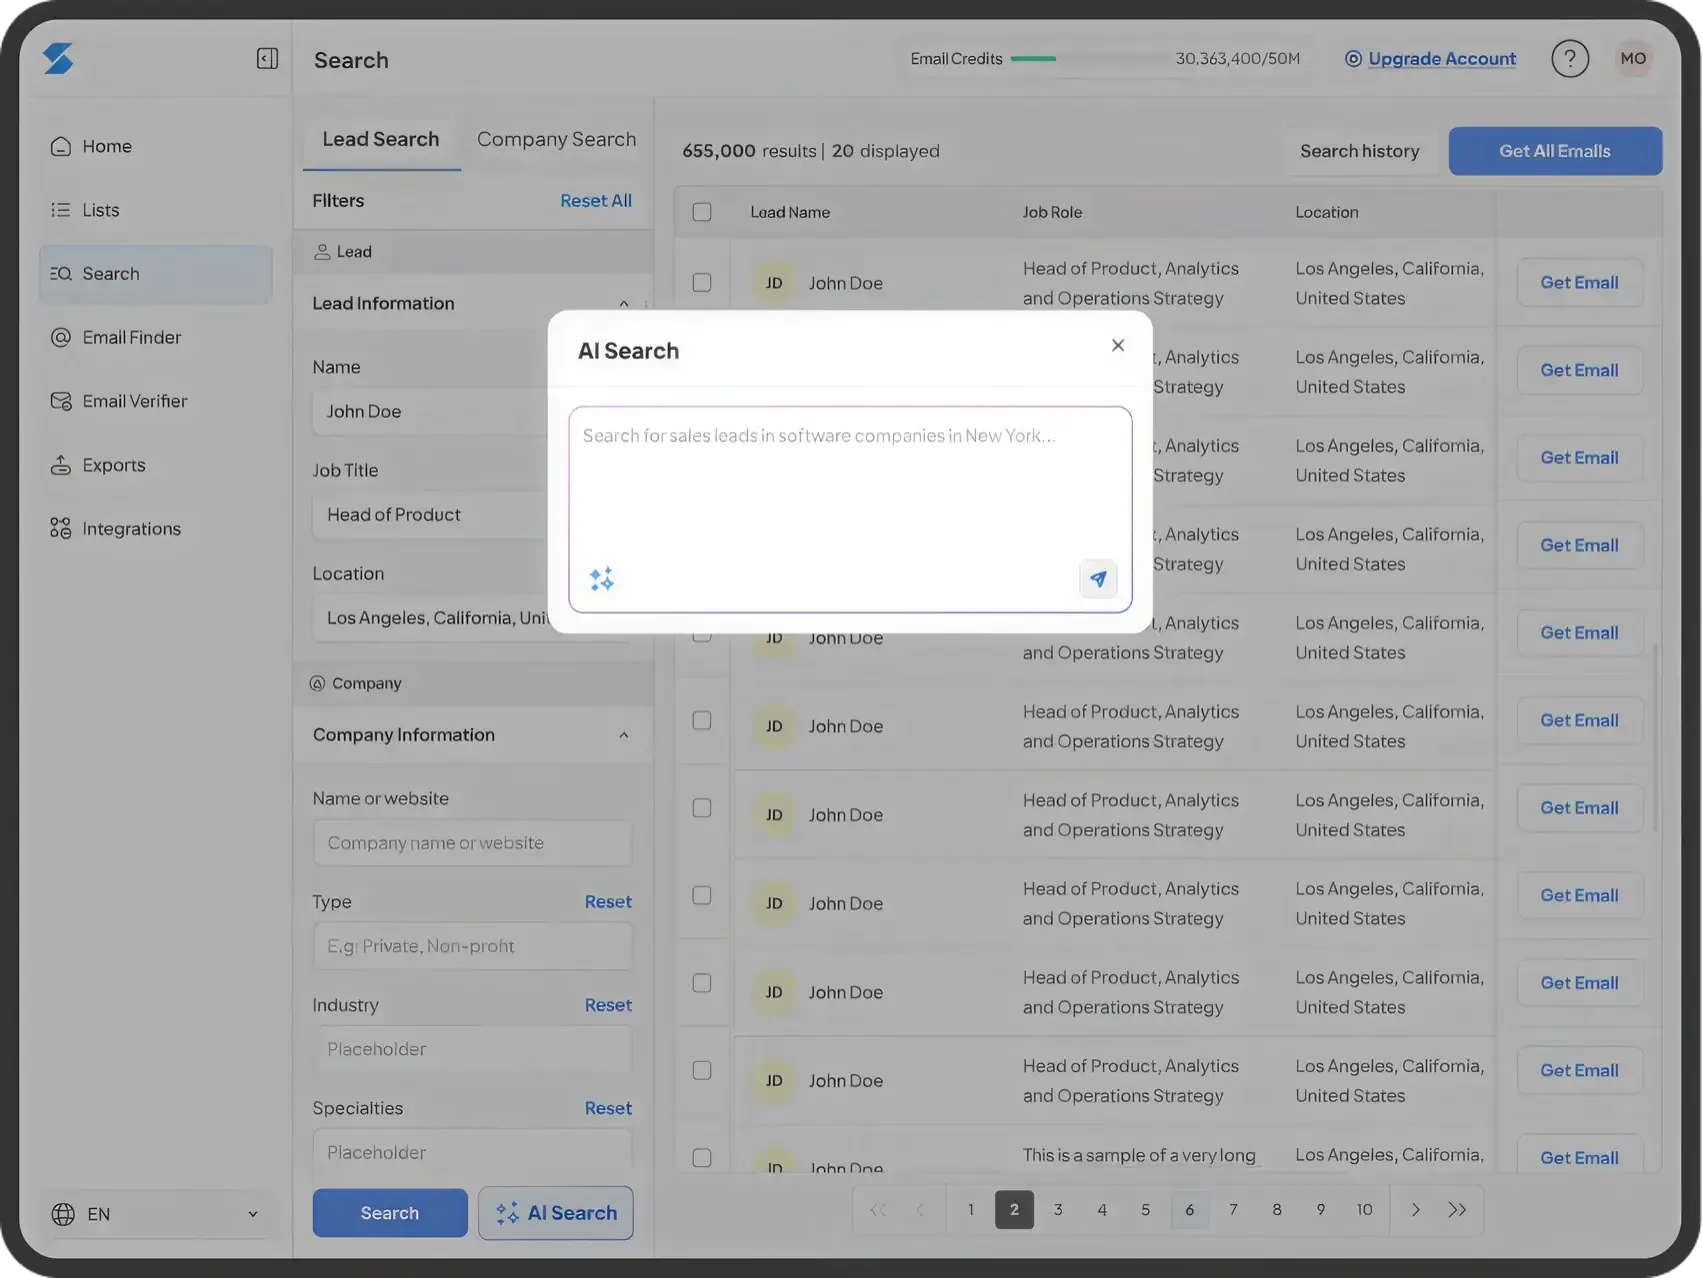Viewport: 1702px width, 1278px height.
Task: Collapse the sidebar with the panel icon
Action: 267,59
